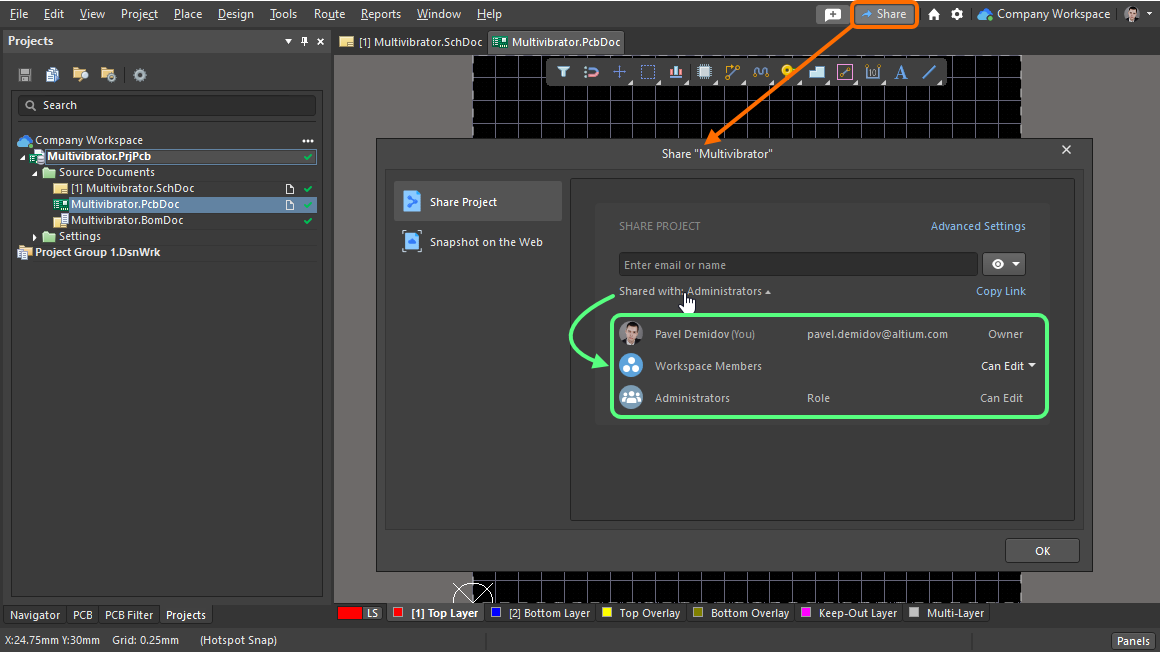Select the interactive routing tool icon
Screen dimensions: 1160x652
[x=732, y=72]
